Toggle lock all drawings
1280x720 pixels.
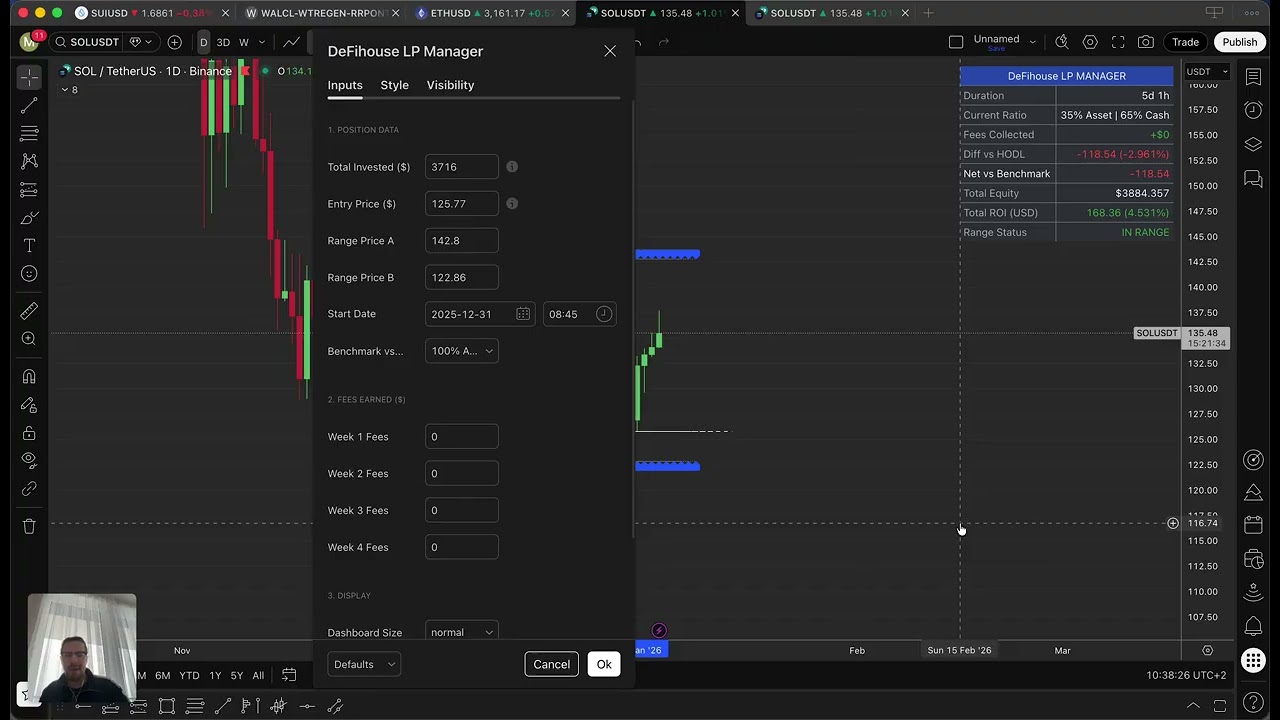tap(29, 433)
